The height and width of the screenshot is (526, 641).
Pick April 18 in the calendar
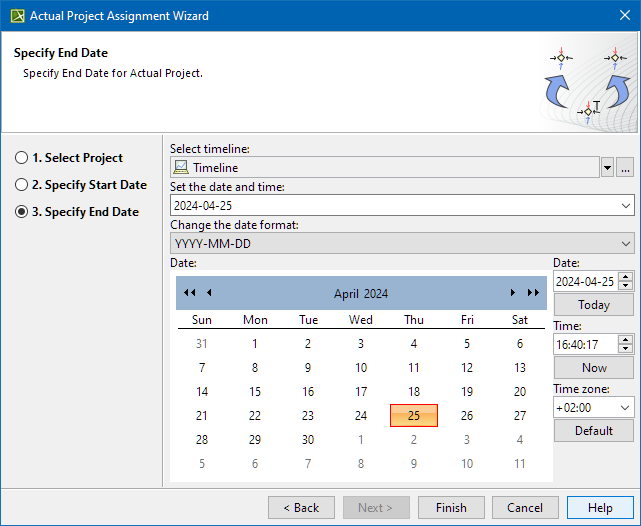point(414,392)
